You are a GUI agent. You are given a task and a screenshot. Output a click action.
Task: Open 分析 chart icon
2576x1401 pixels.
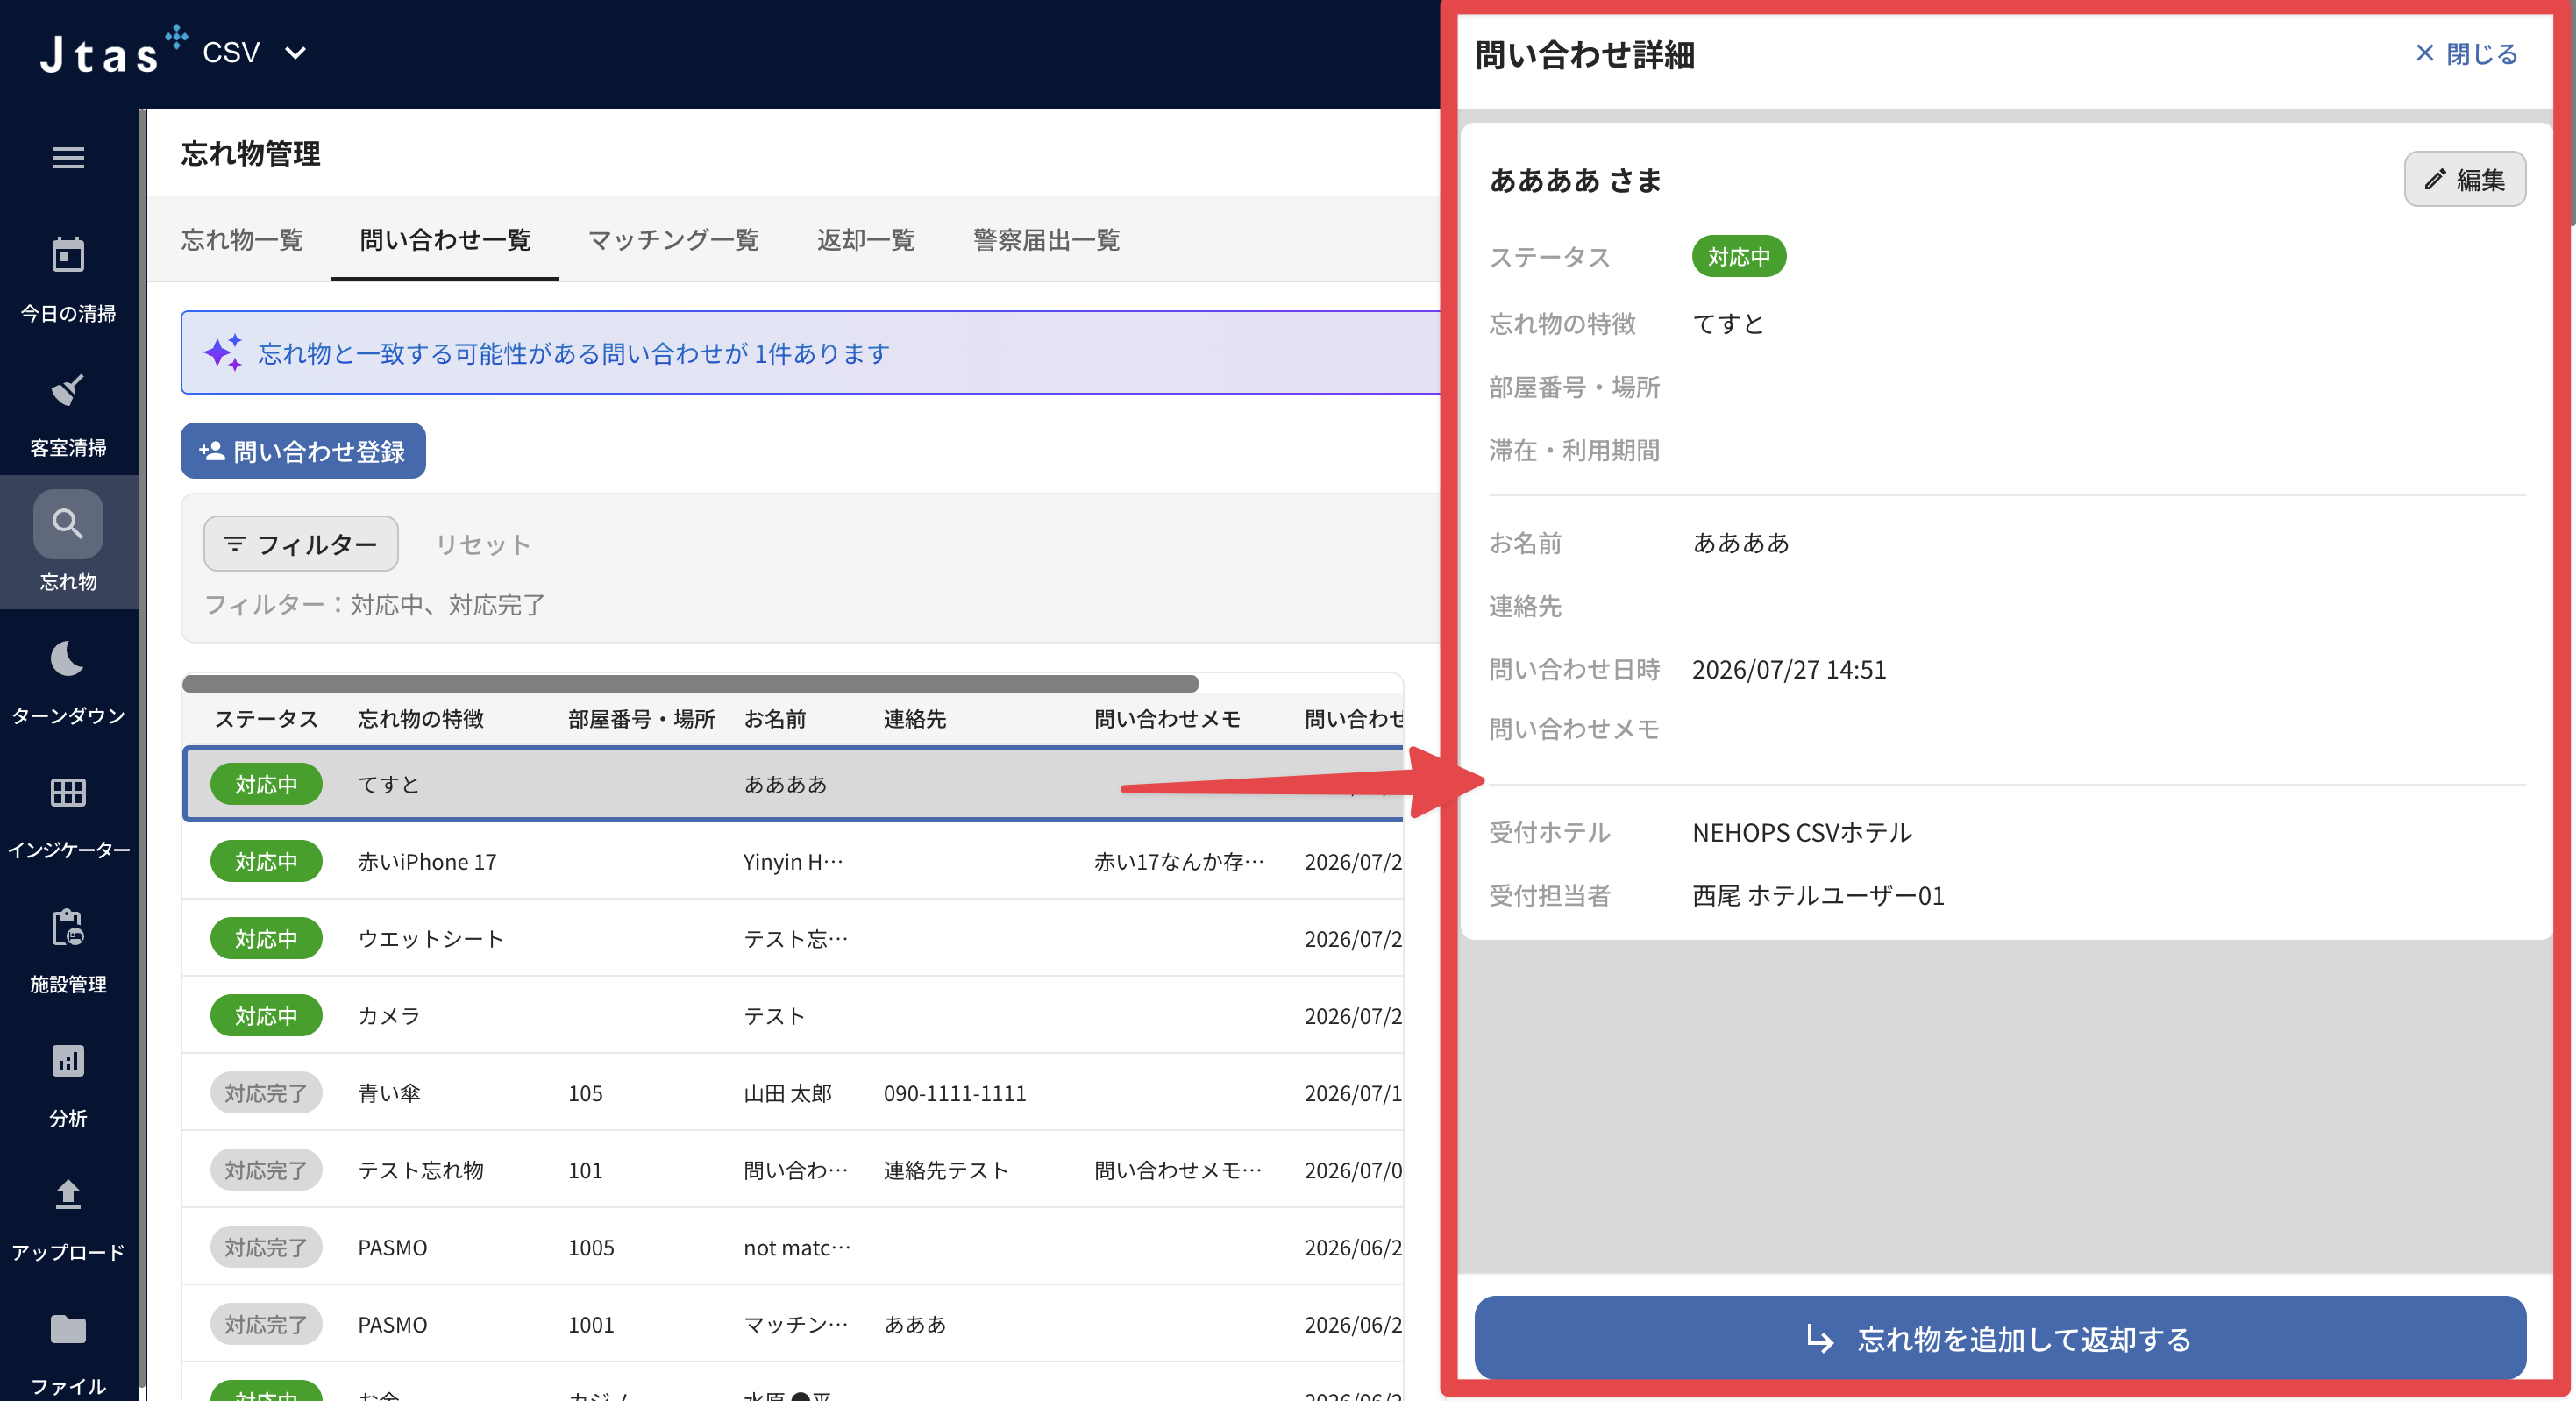(x=68, y=1061)
